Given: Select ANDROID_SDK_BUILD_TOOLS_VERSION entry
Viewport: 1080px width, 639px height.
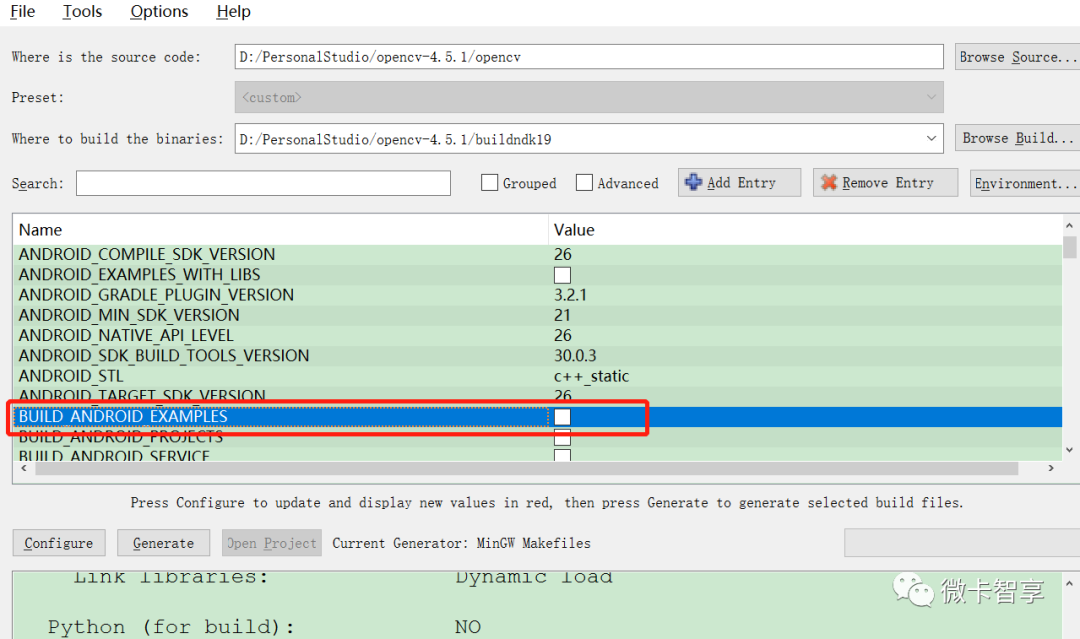Looking at the screenshot, I should click(164, 356).
